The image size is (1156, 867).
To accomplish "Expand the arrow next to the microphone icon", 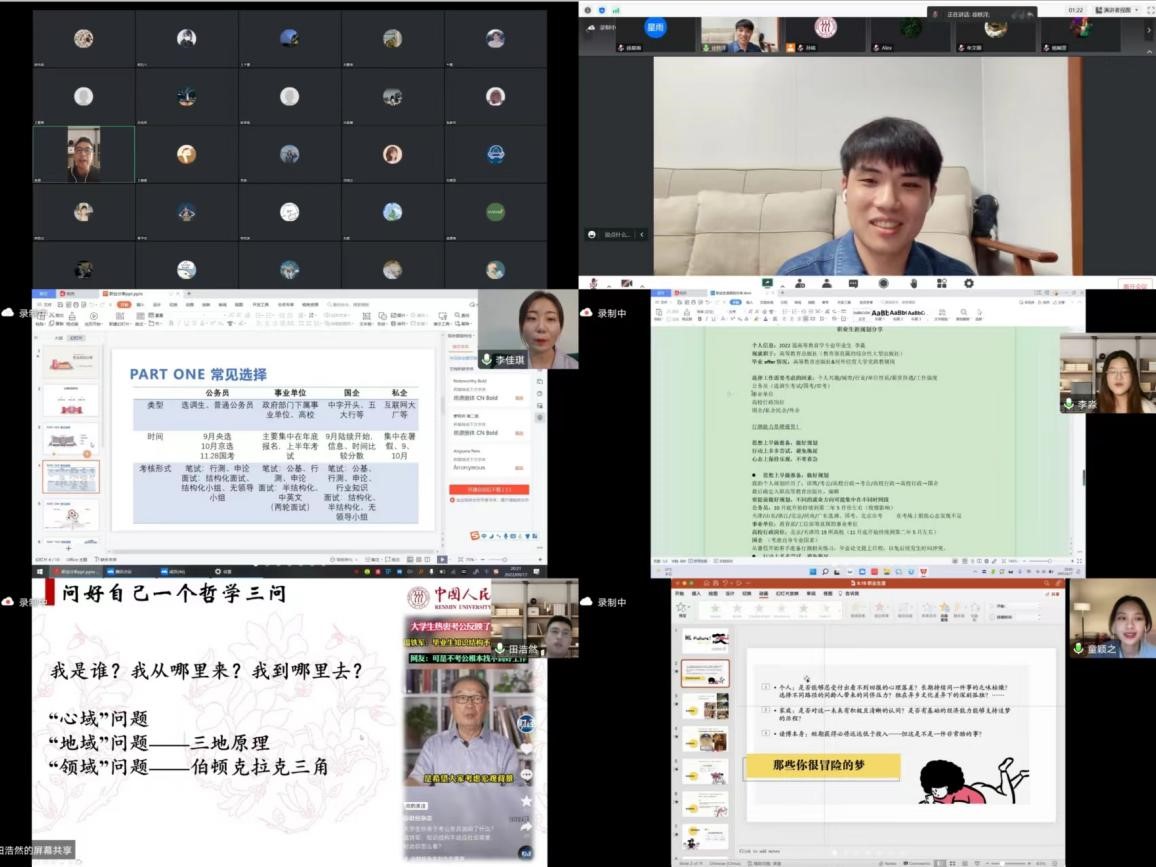I will tap(609, 284).
